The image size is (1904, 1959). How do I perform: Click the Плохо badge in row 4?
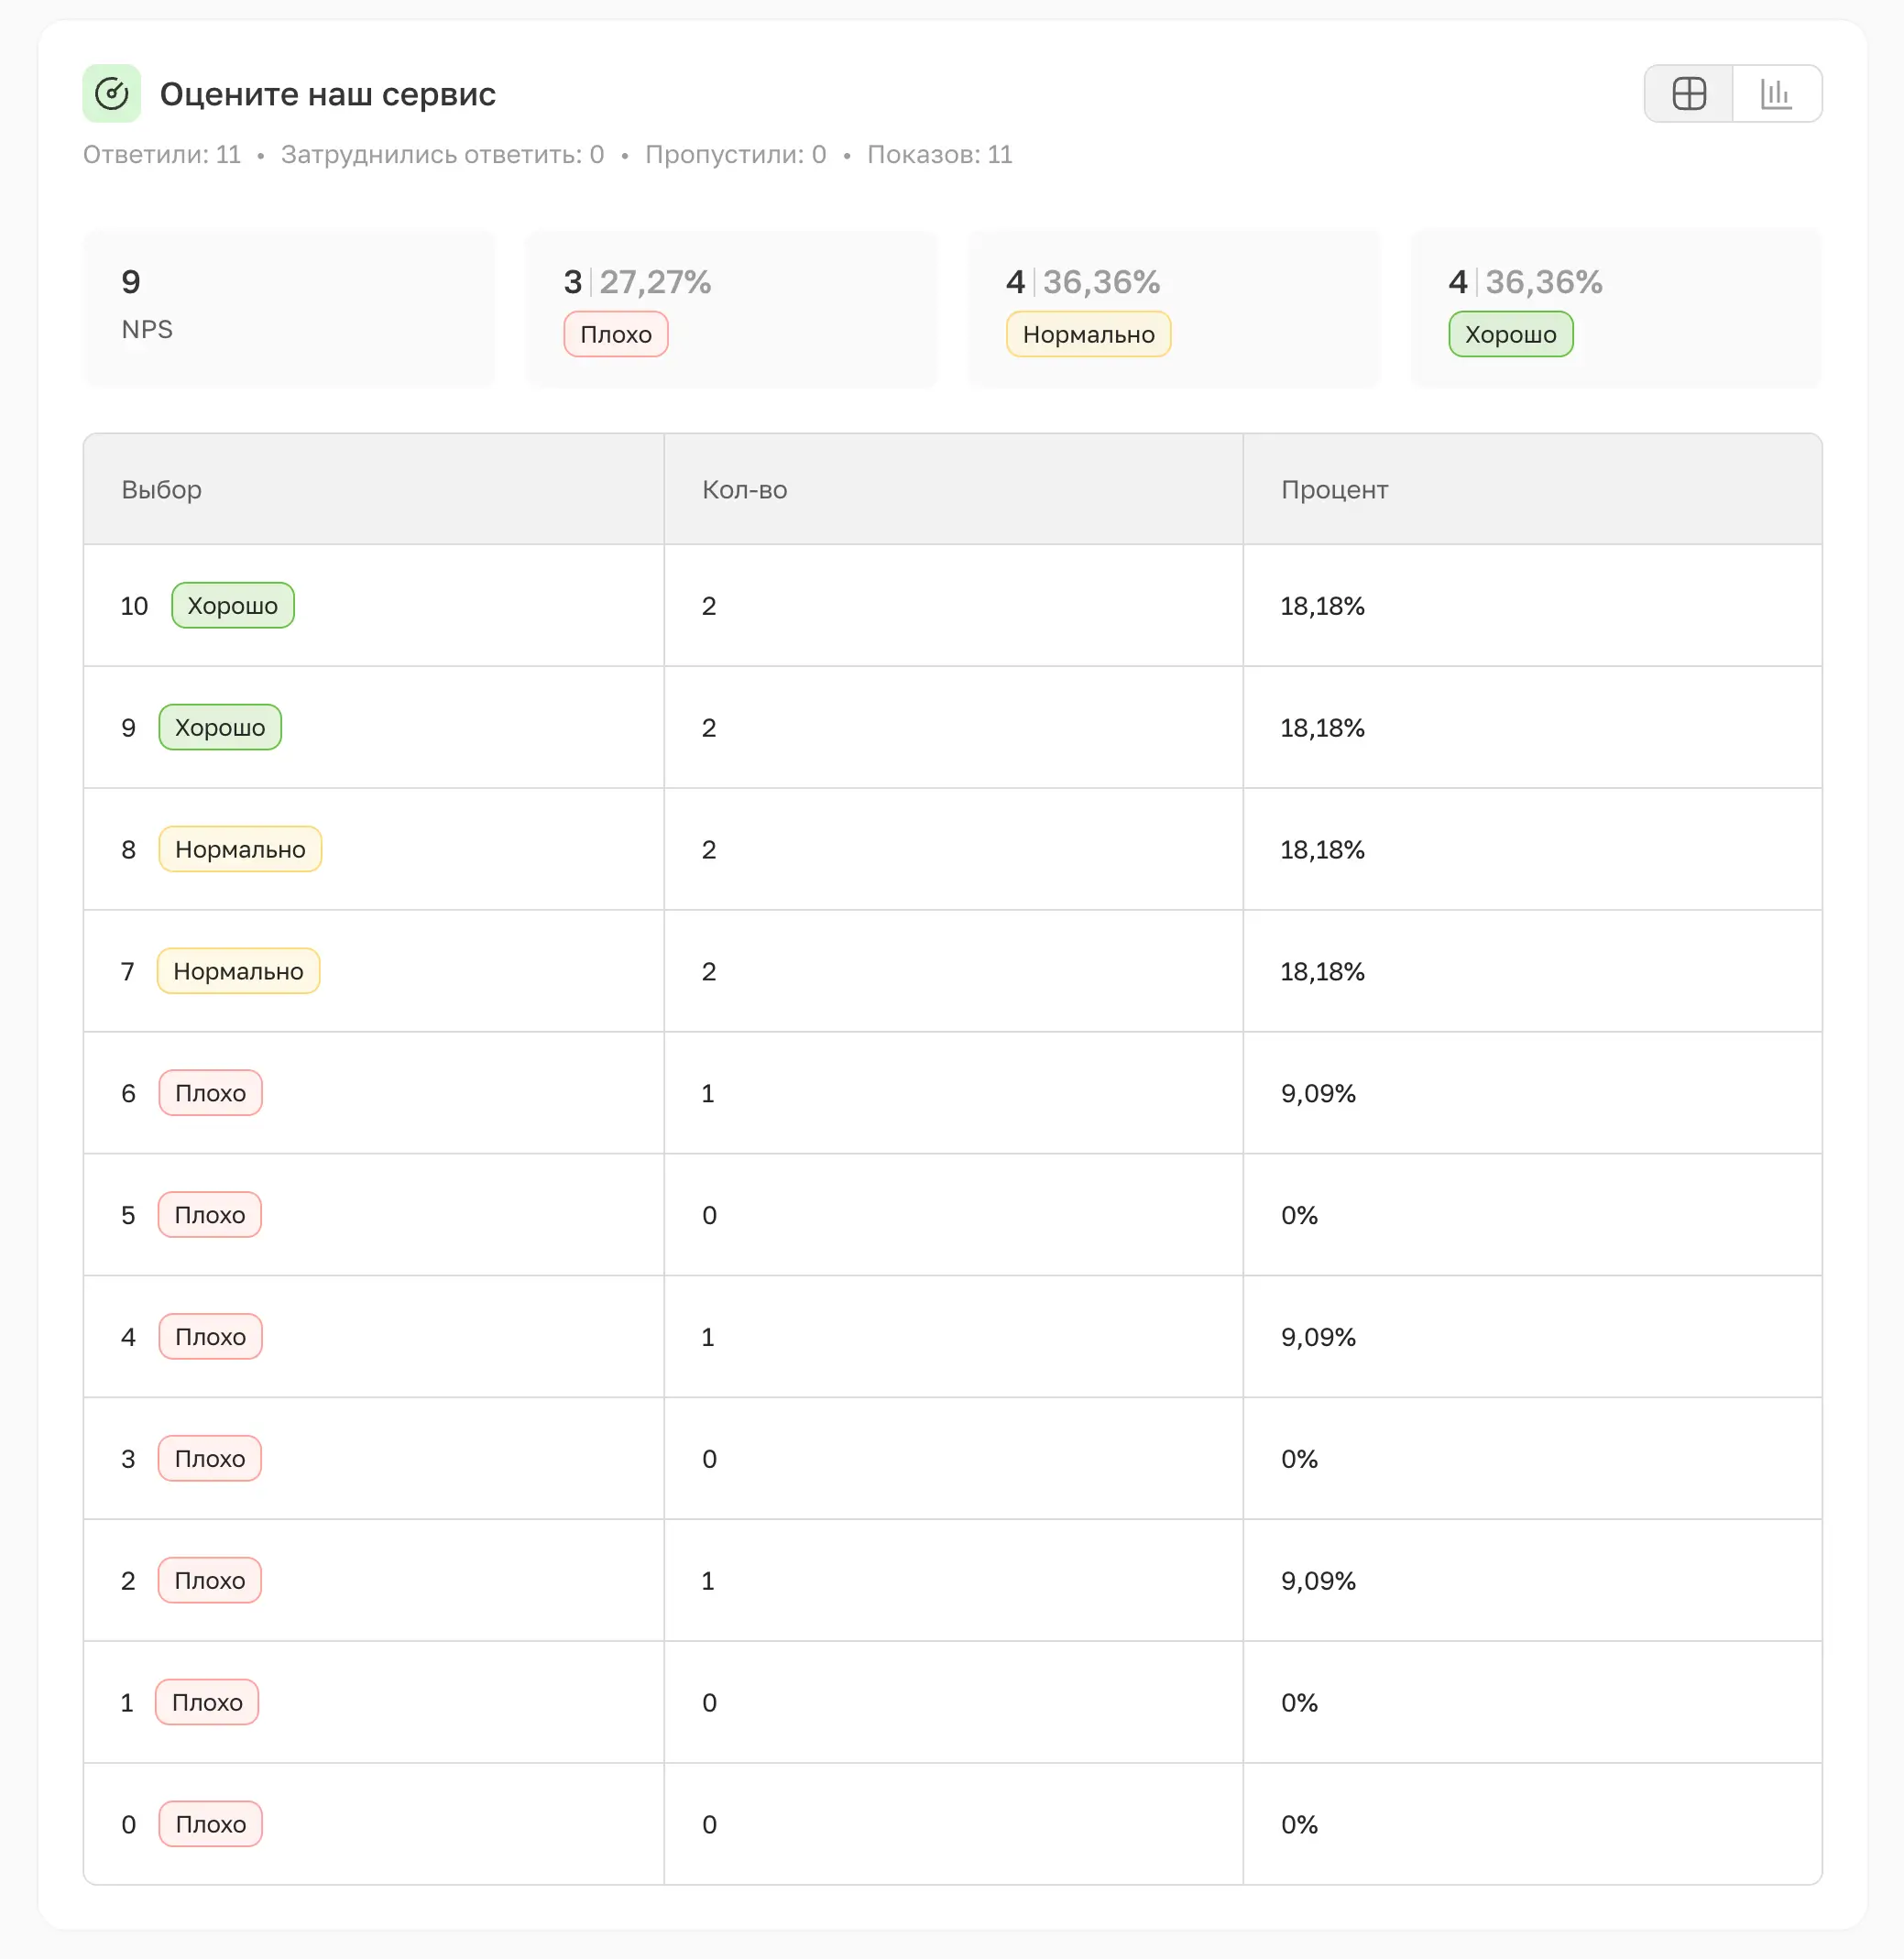pos(210,1337)
